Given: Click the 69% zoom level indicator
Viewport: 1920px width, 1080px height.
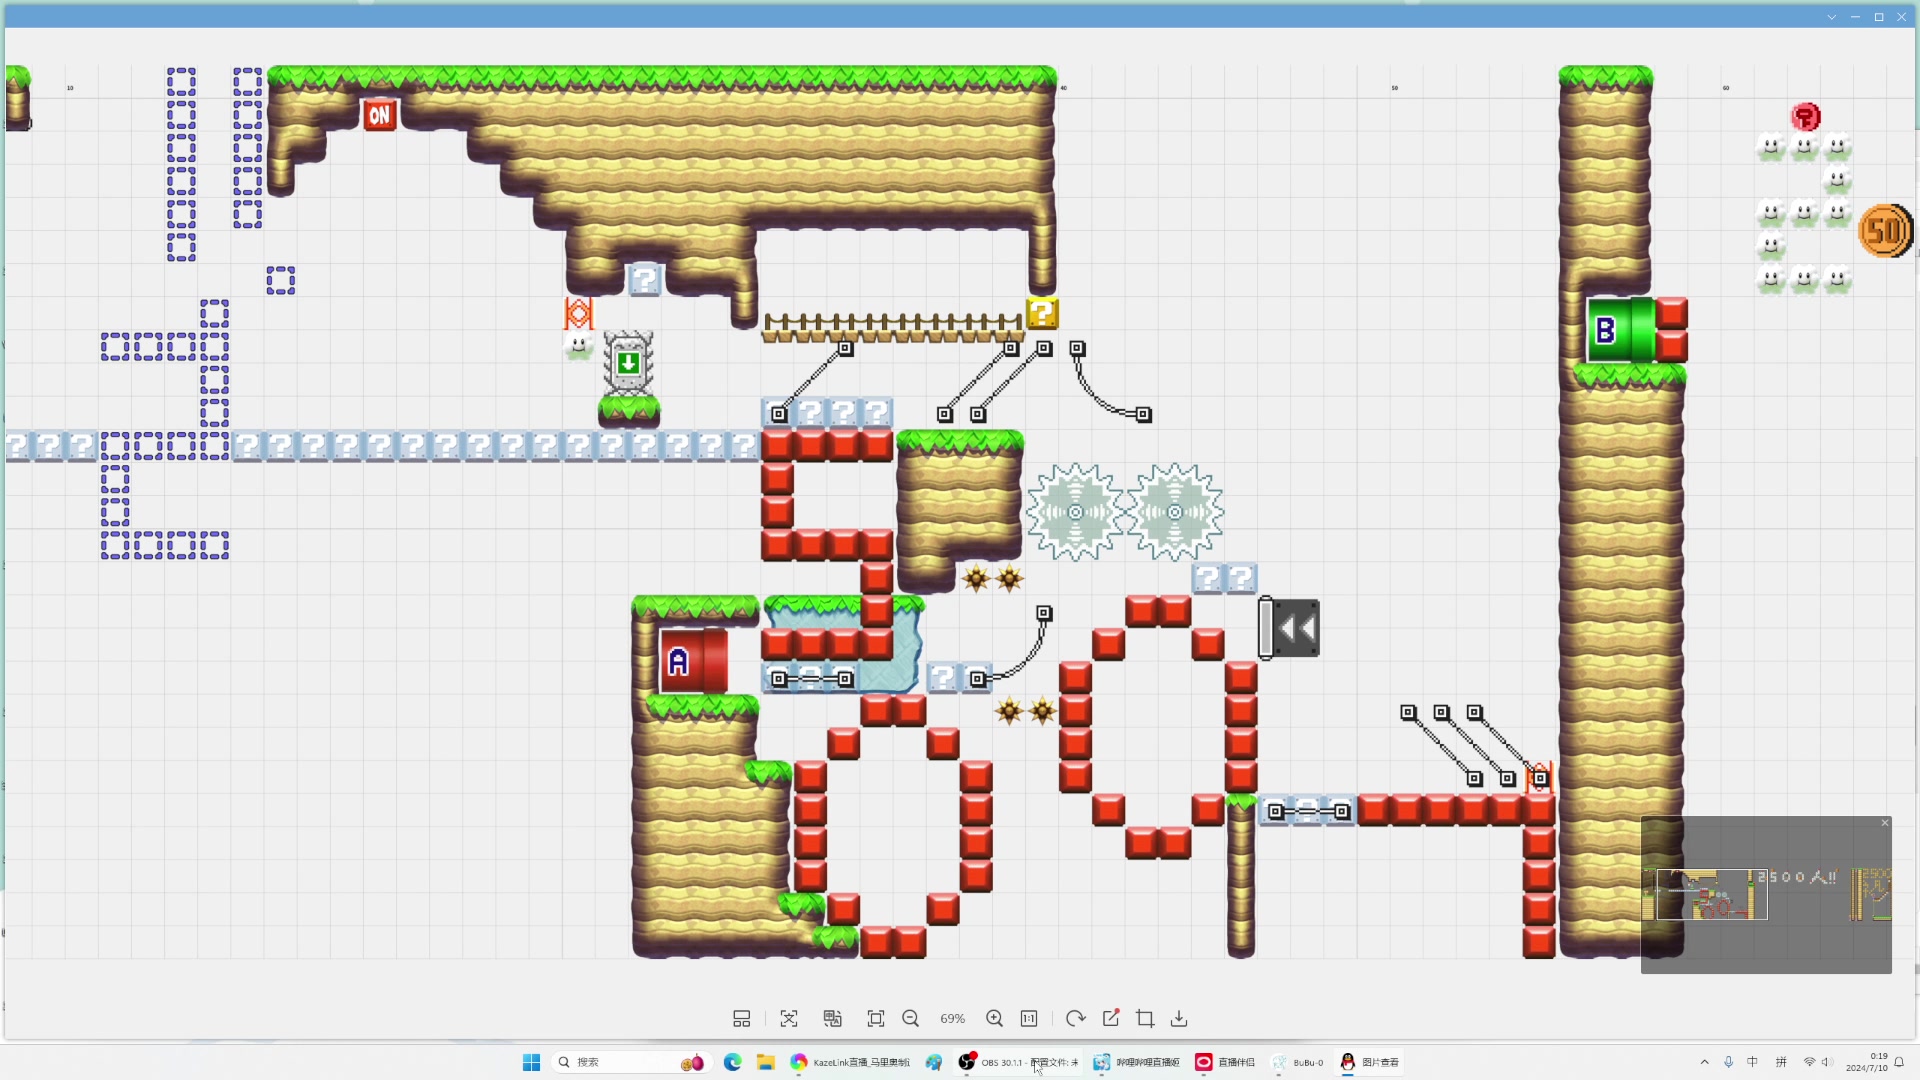Looking at the screenshot, I should point(952,1018).
